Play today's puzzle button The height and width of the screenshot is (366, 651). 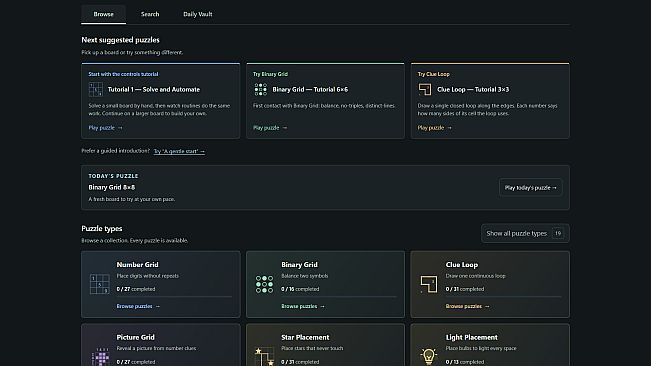(531, 188)
